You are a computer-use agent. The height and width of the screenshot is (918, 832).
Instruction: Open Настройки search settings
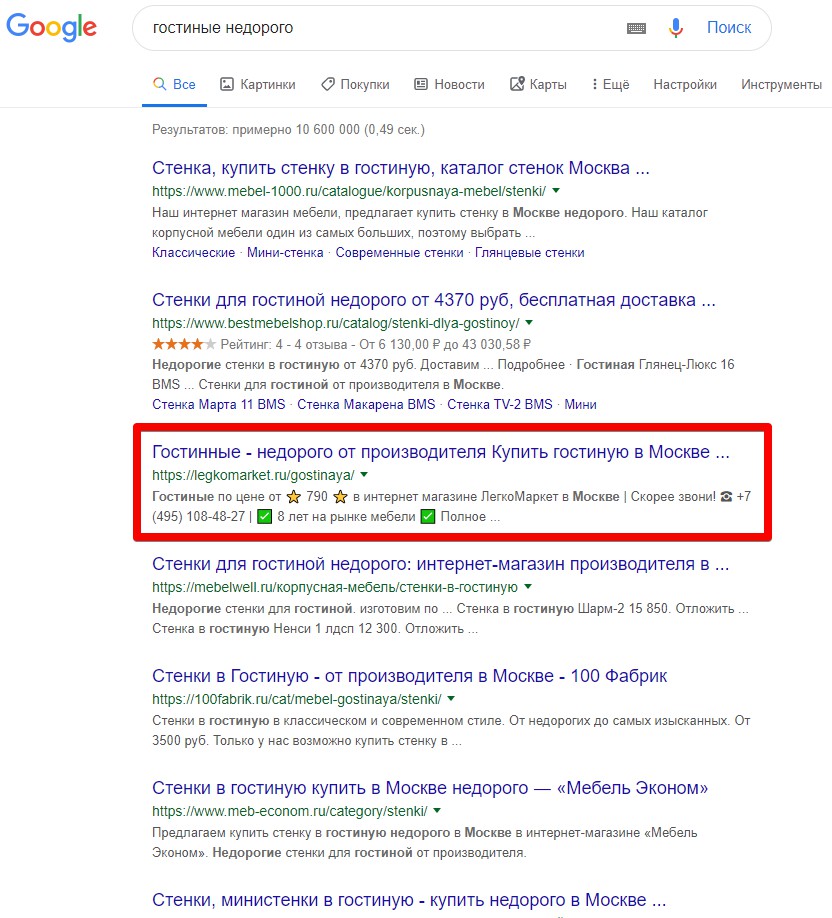point(685,84)
